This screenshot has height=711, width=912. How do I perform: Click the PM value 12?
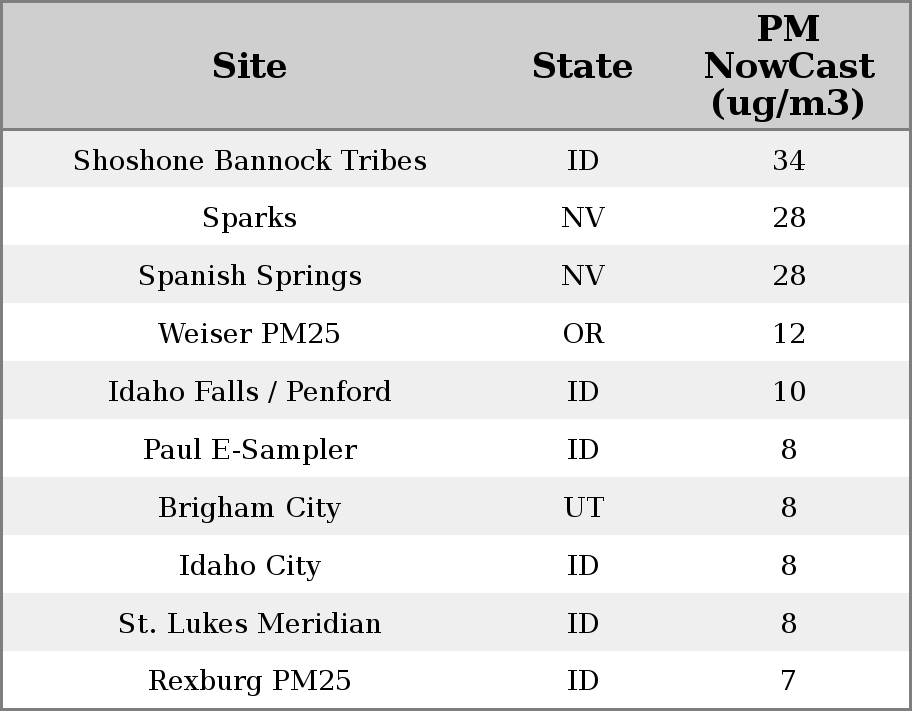tap(788, 334)
